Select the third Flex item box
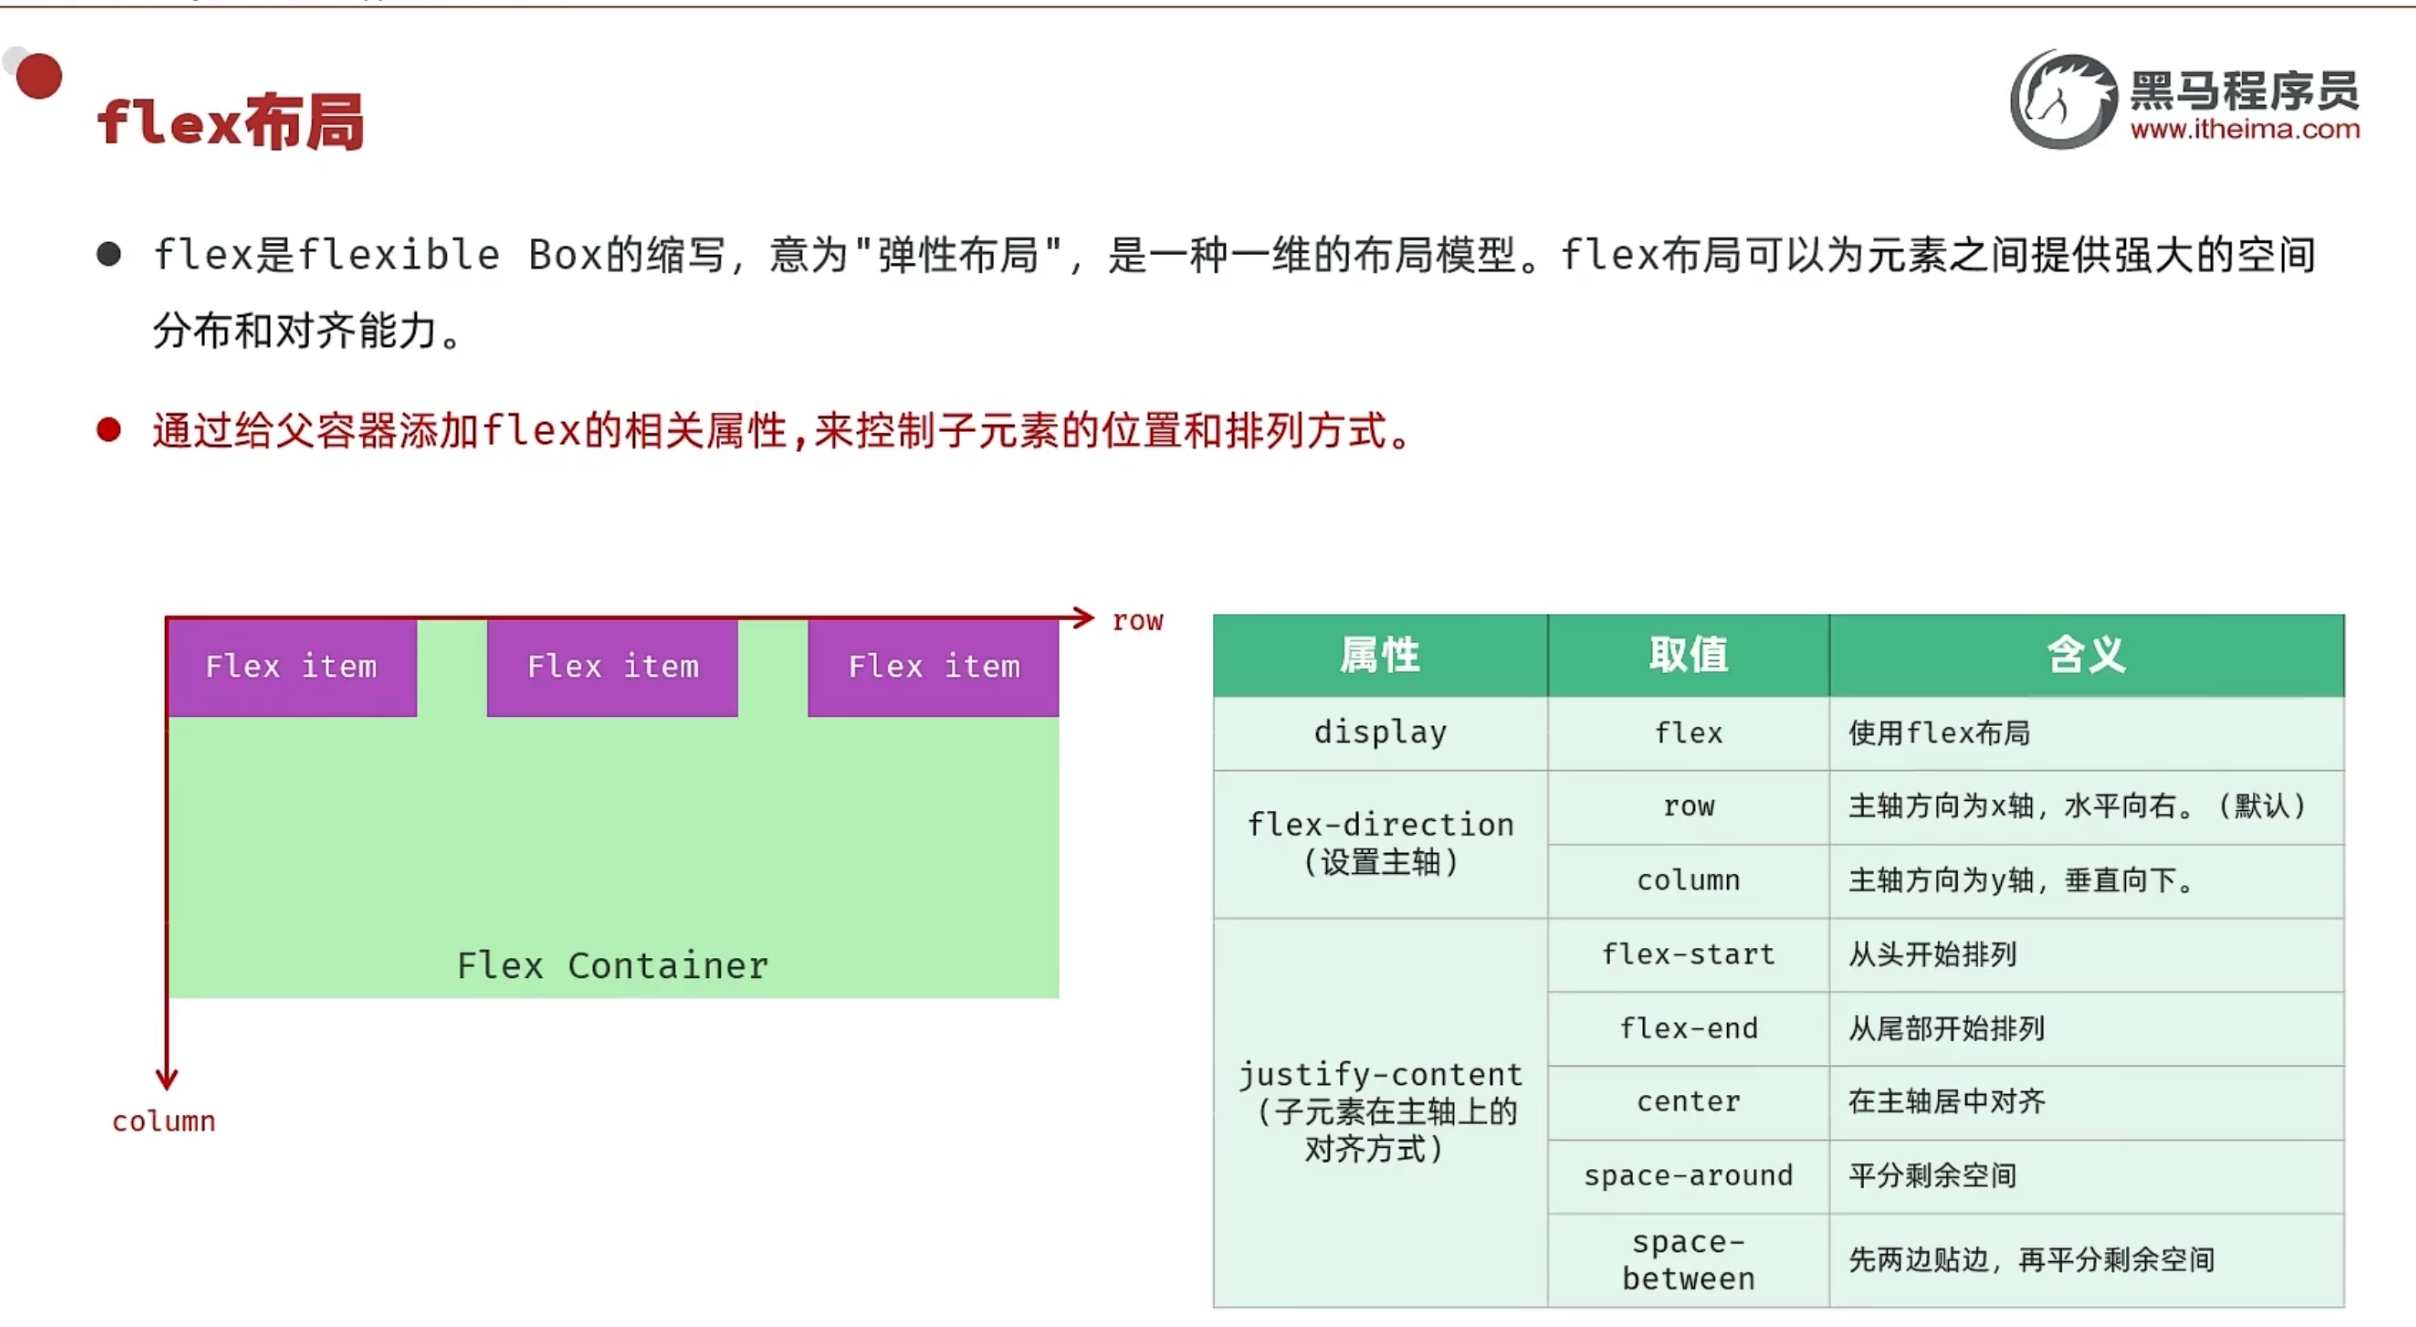Image resolution: width=2416 pixels, height=1327 pixels. tap(933, 667)
